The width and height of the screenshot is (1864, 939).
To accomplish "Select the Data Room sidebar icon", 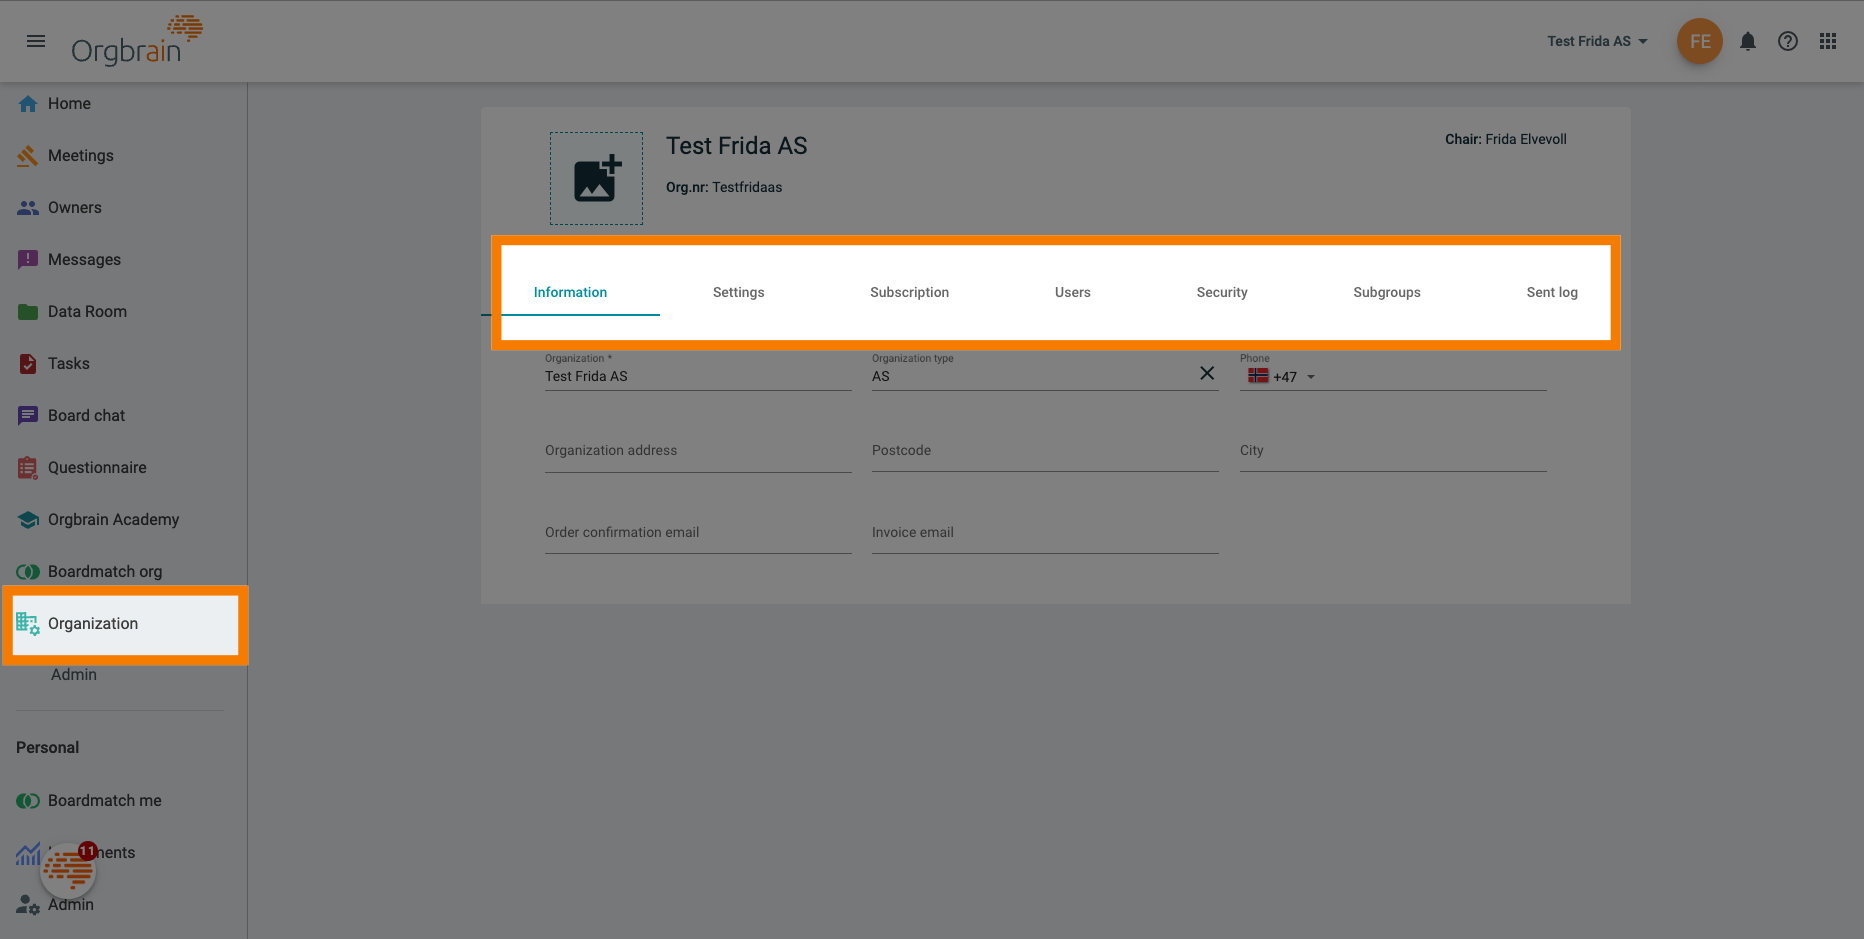I will [x=28, y=311].
